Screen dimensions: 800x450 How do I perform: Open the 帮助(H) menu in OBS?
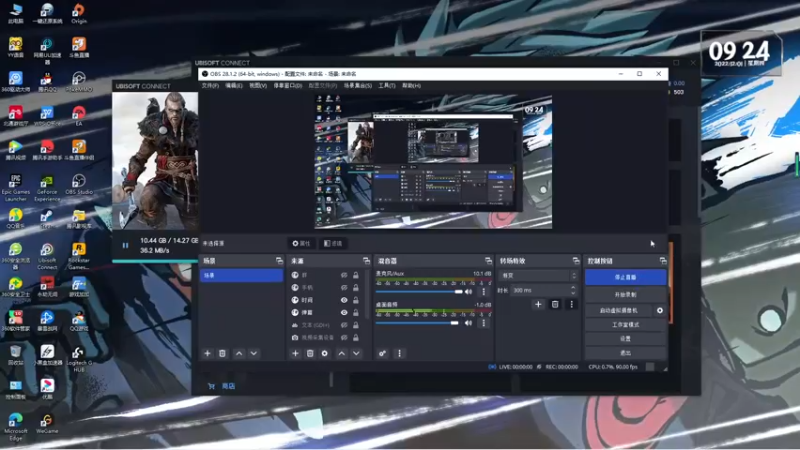tap(411, 86)
